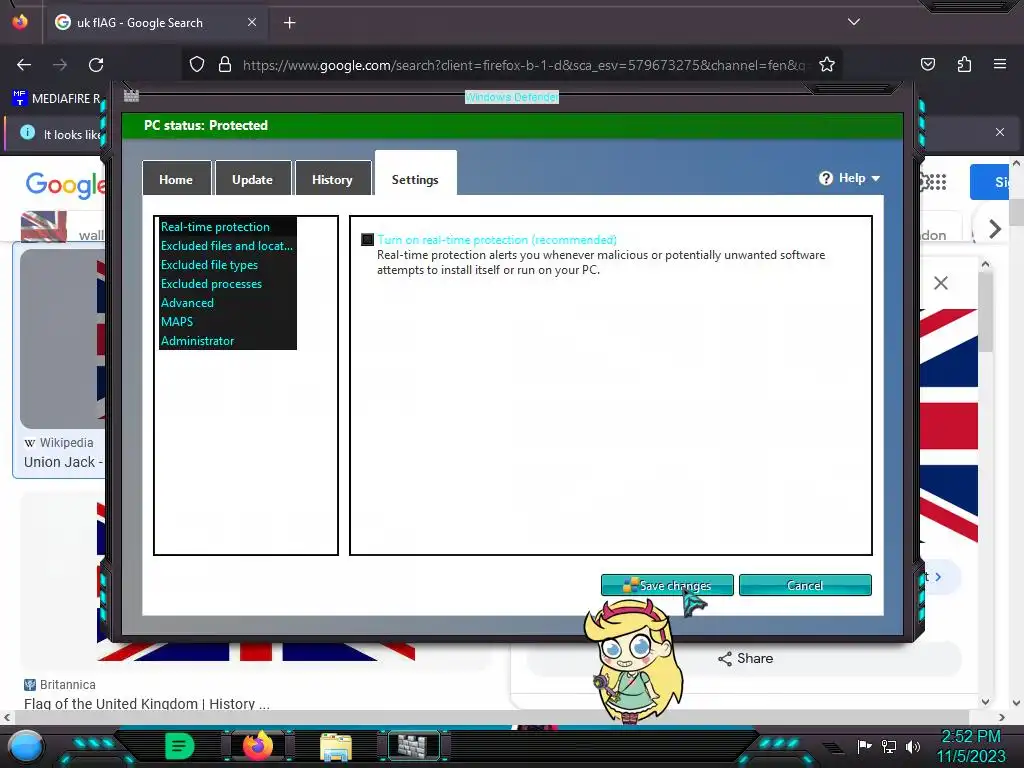Click the Firefox forward arrow
The image size is (1024, 768).
point(60,65)
